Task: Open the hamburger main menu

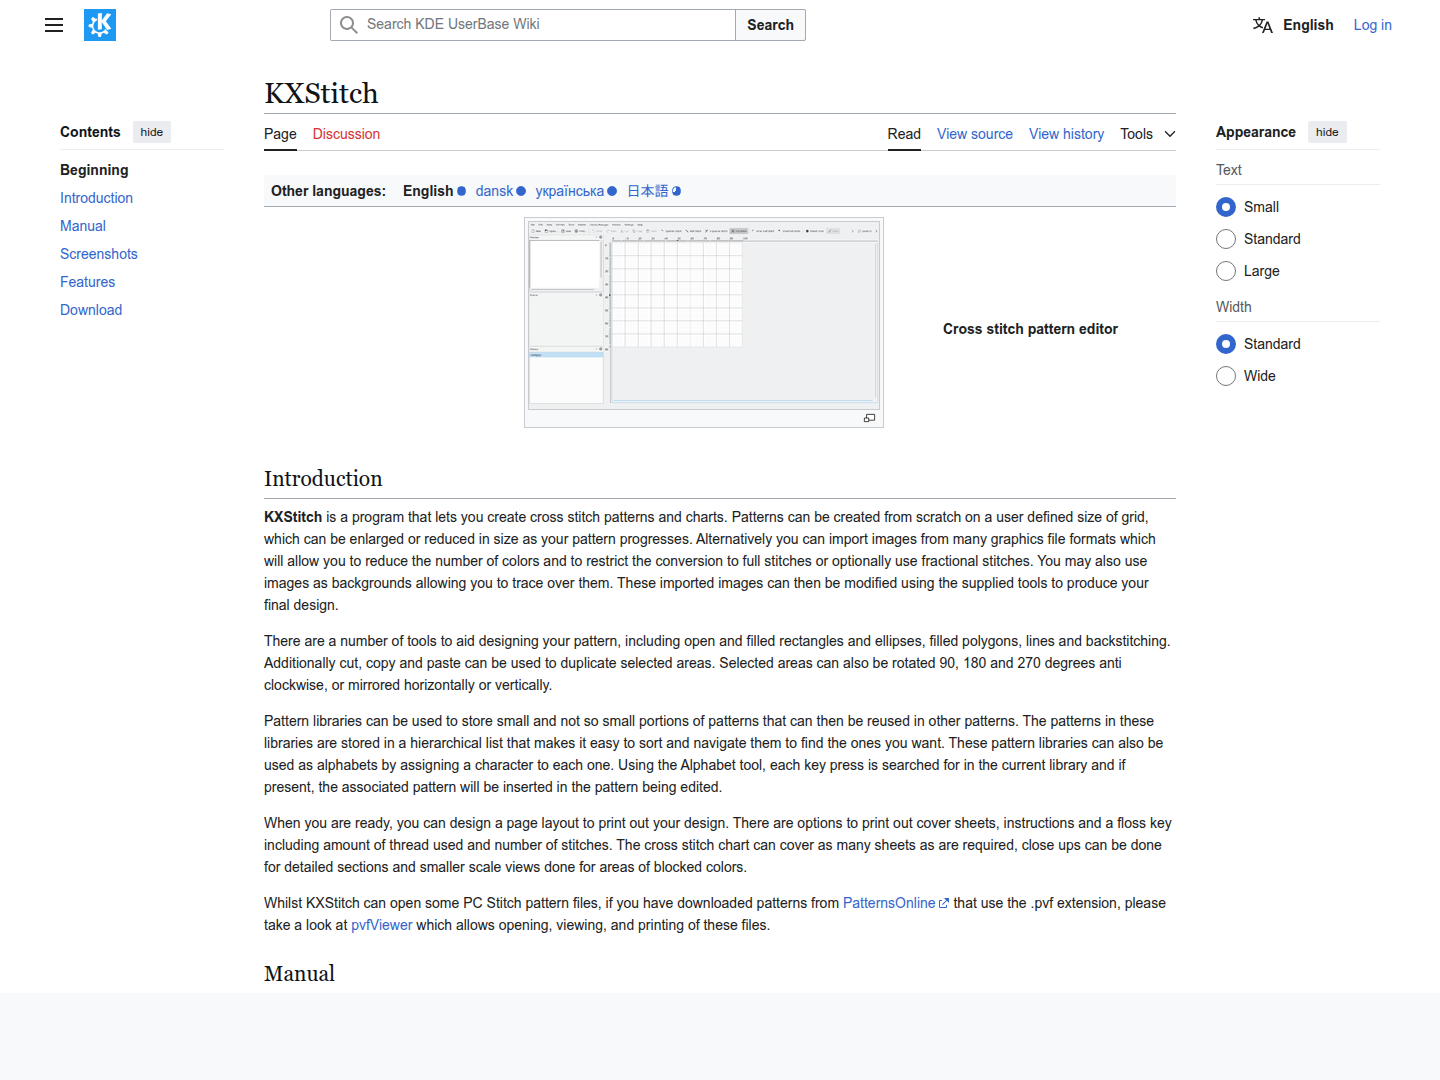Action: (x=54, y=25)
